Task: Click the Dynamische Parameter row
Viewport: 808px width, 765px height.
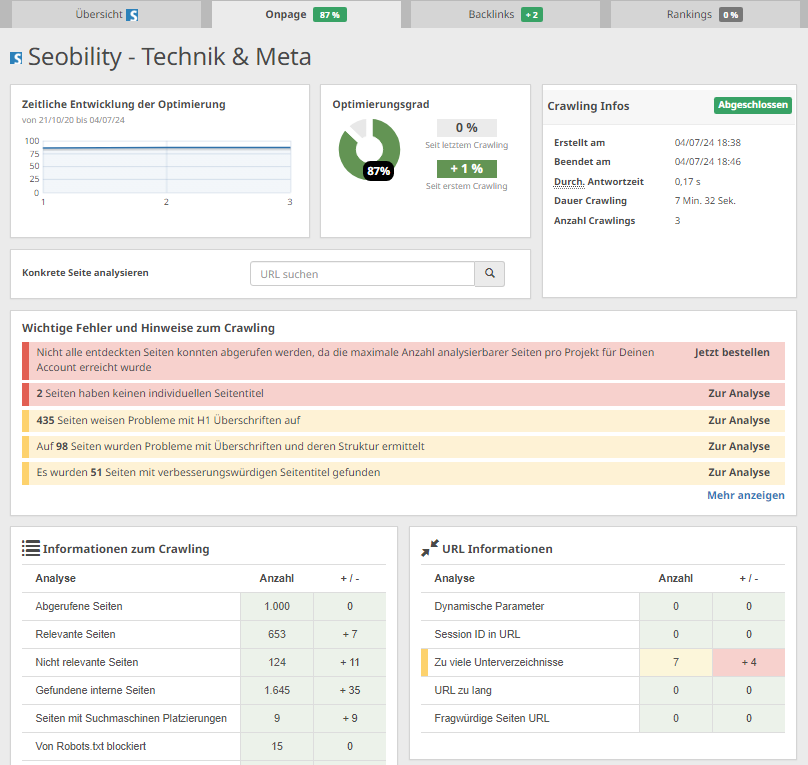Action: click(603, 606)
